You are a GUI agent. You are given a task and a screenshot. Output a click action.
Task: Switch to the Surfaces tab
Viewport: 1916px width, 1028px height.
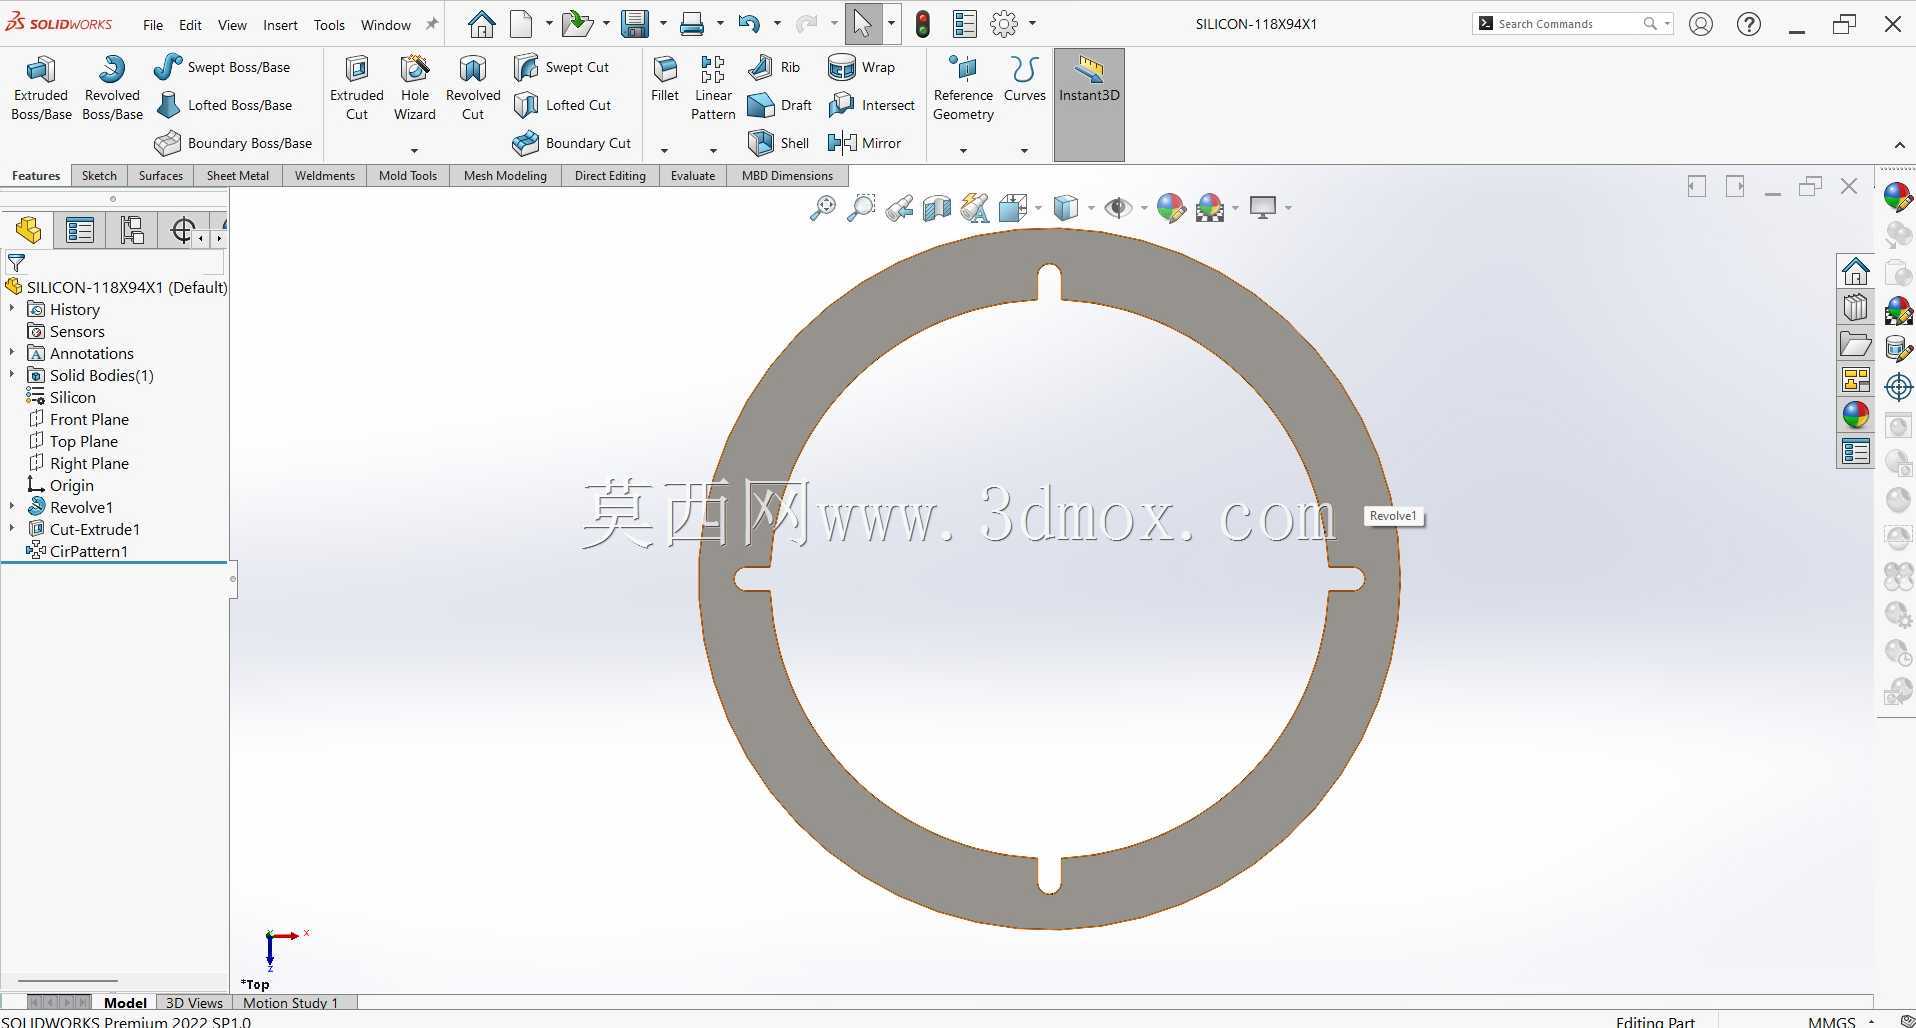(x=161, y=176)
